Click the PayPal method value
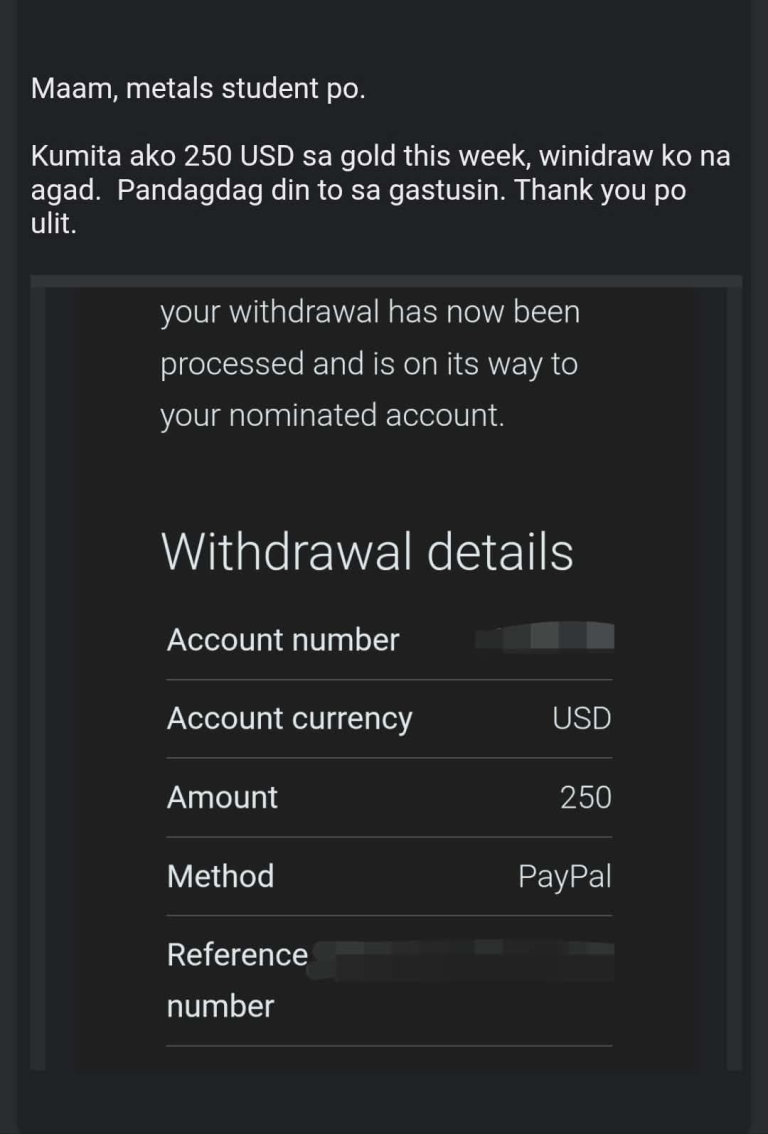 pyautogui.click(x=564, y=876)
